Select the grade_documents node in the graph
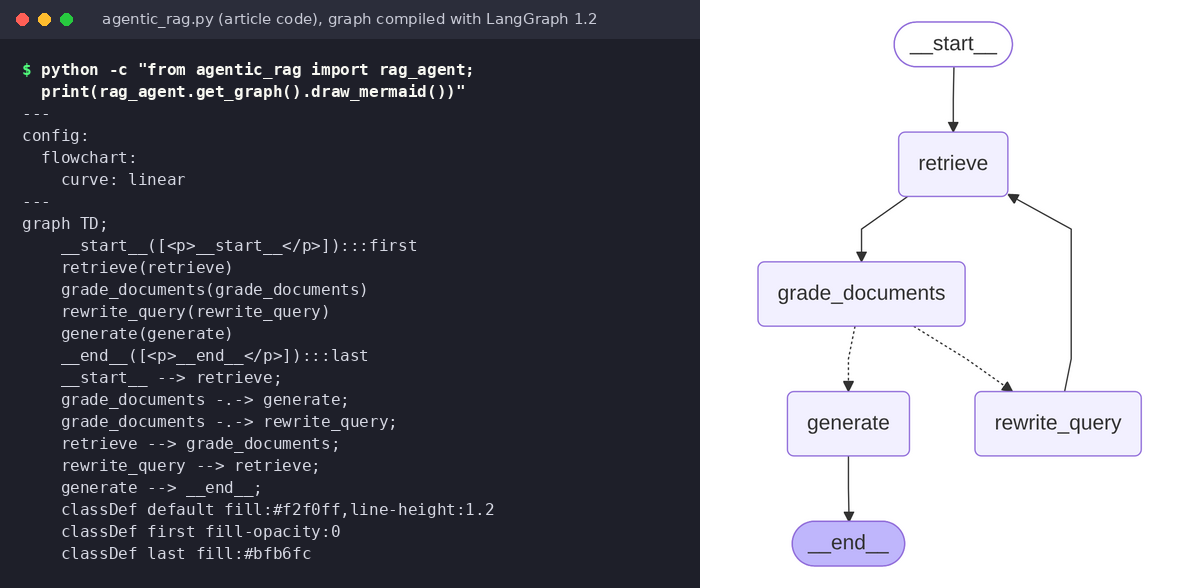 861,294
